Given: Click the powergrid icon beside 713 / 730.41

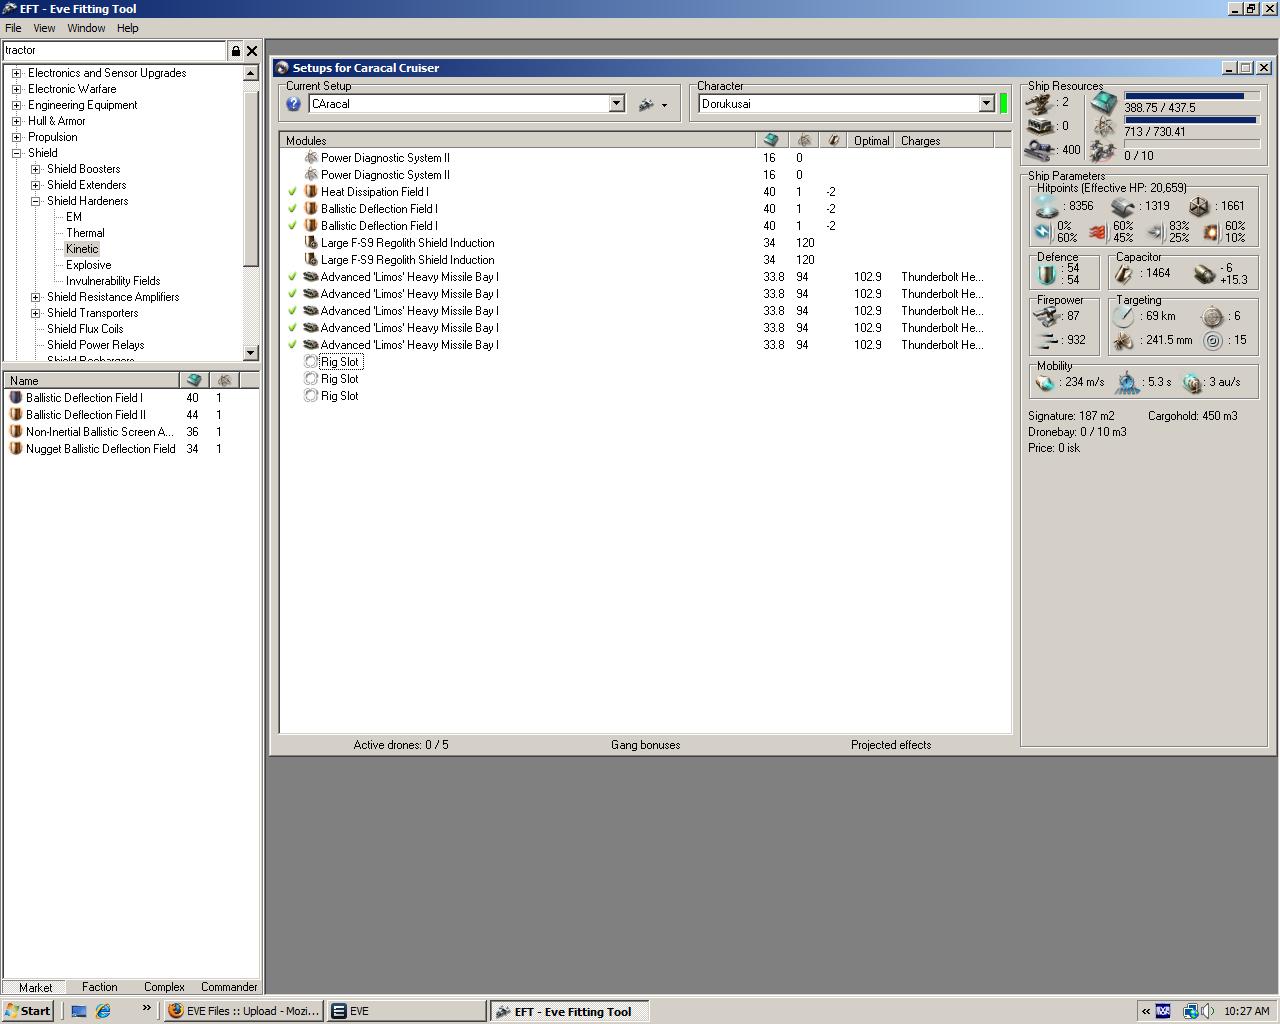Looking at the screenshot, I should [x=1104, y=127].
